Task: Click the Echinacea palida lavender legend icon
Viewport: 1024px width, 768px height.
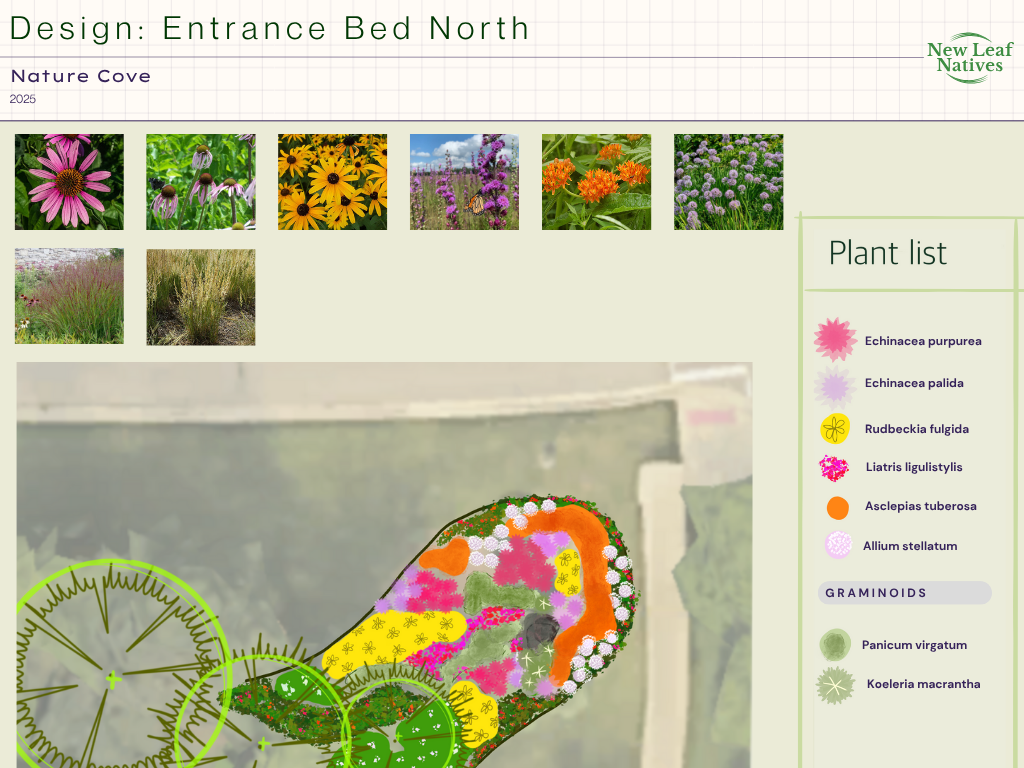Action: coord(835,387)
